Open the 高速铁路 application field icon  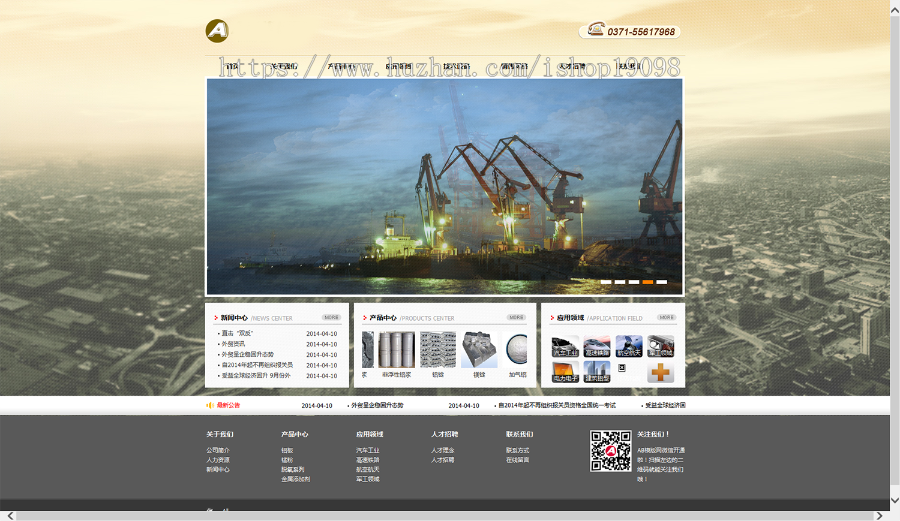pos(597,347)
